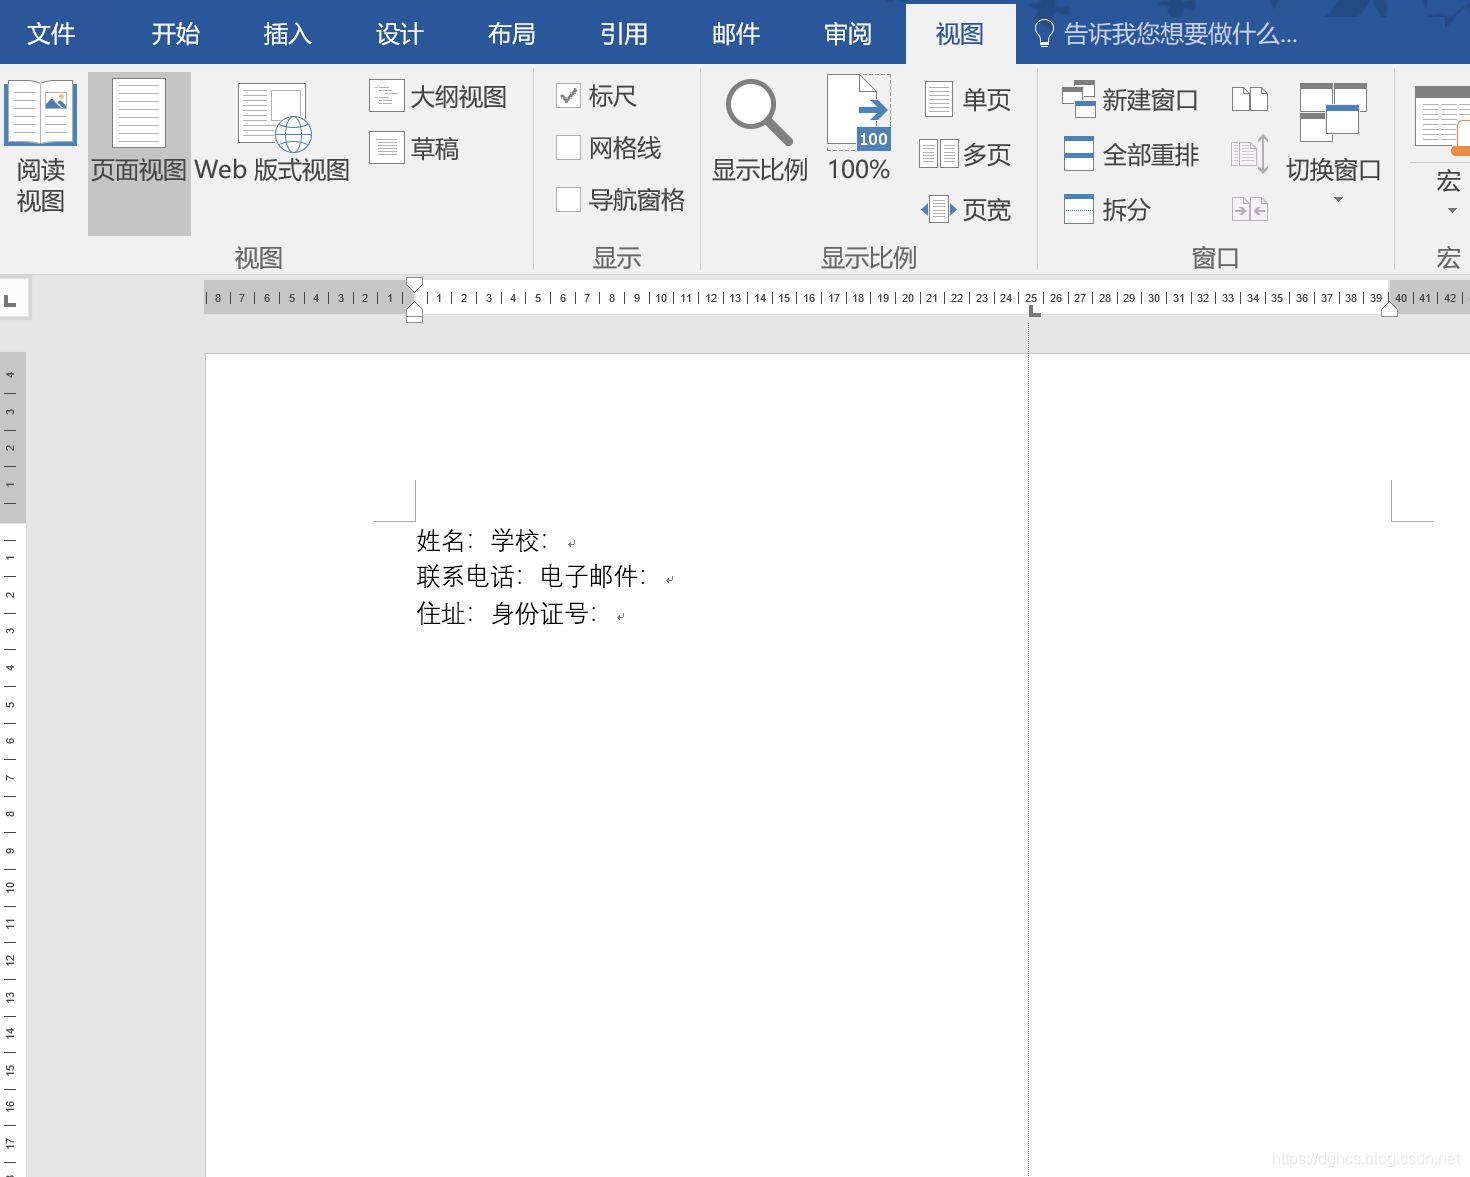The height and width of the screenshot is (1177, 1470).
Task: Open the 设计 ribbon tab
Action: click(x=399, y=32)
